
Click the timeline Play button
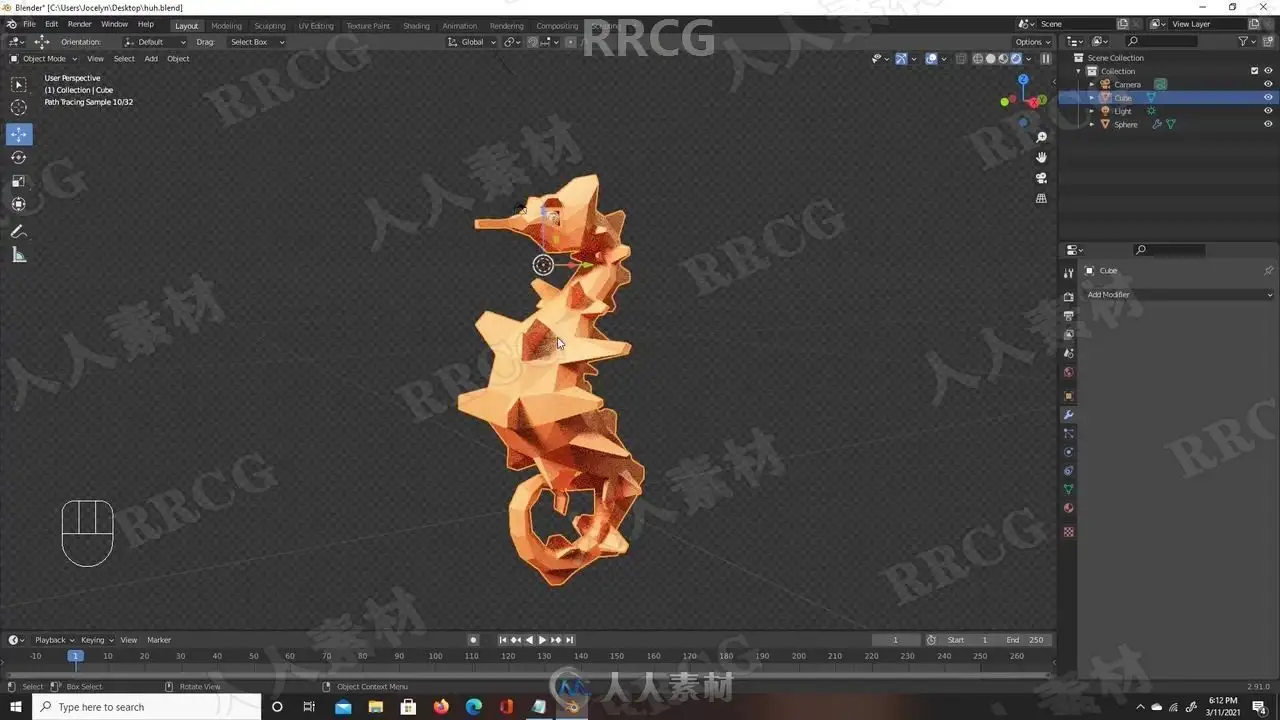point(542,640)
